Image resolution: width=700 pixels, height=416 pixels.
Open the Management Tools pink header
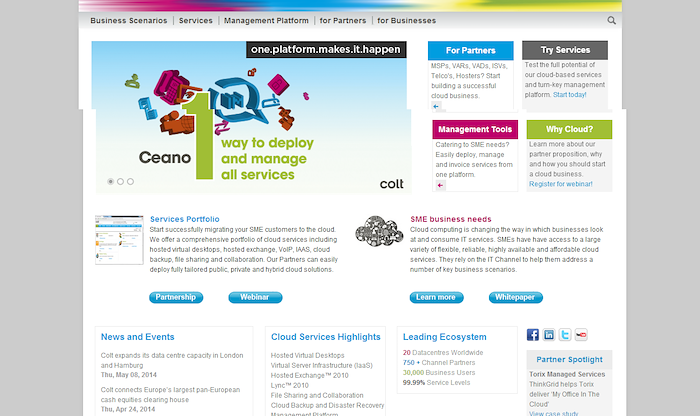click(475, 129)
